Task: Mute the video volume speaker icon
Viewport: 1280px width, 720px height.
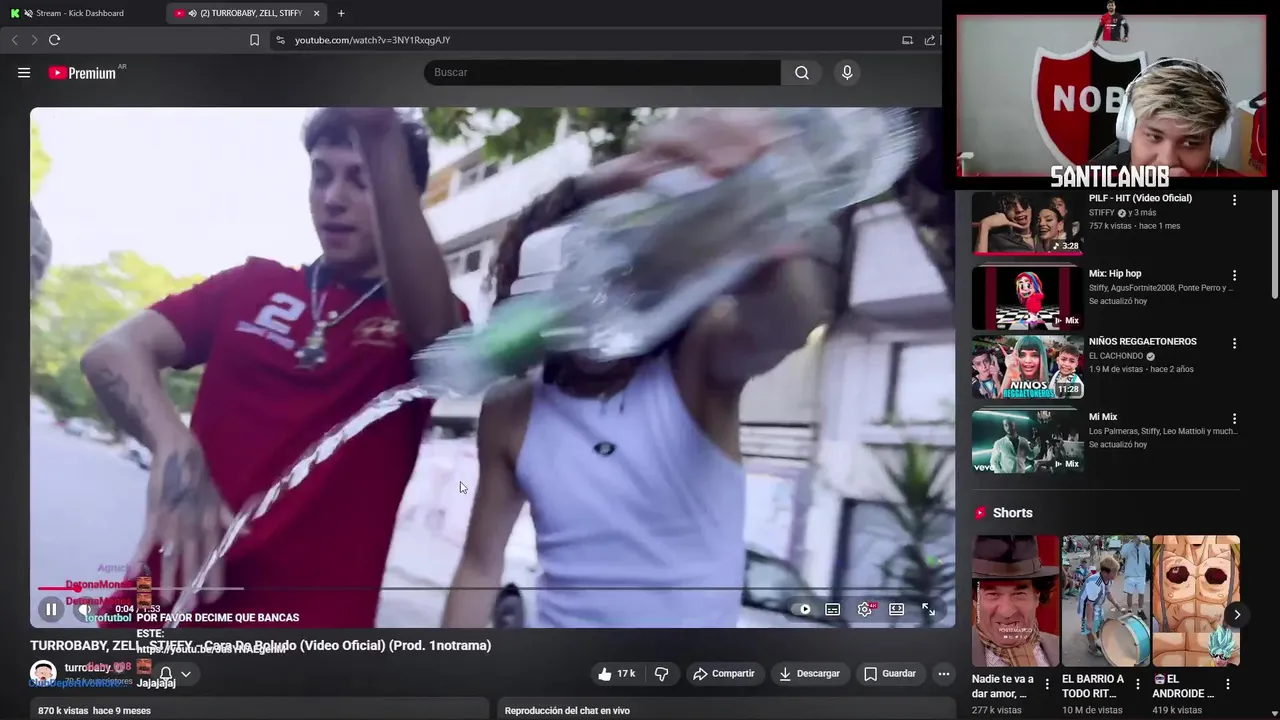Action: pyautogui.click(x=85, y=609)
